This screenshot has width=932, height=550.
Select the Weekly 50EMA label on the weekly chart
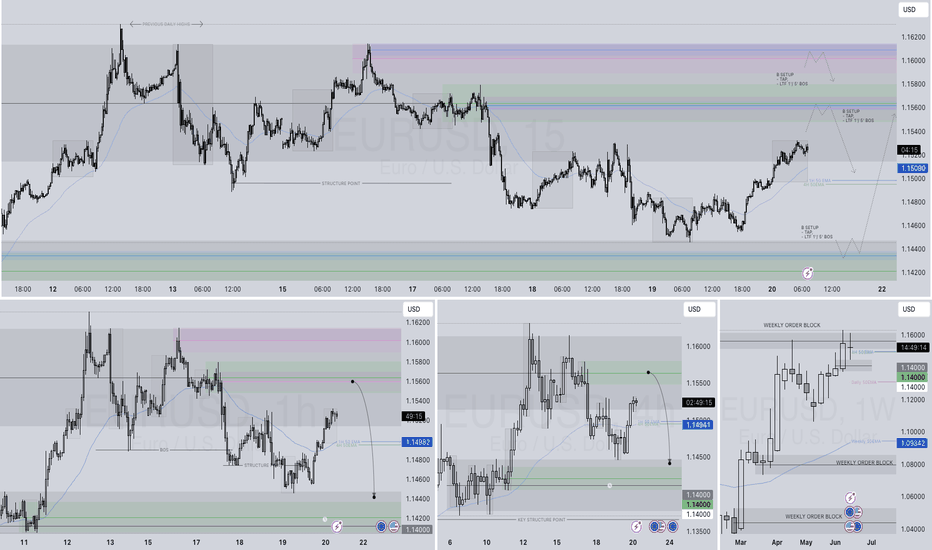tap(866, 441)
